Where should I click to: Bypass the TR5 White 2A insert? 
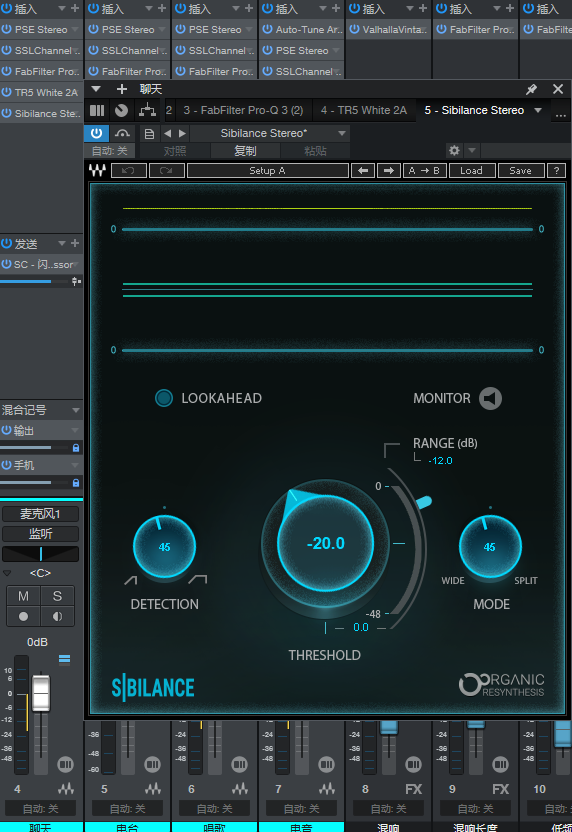pos(7,92)
